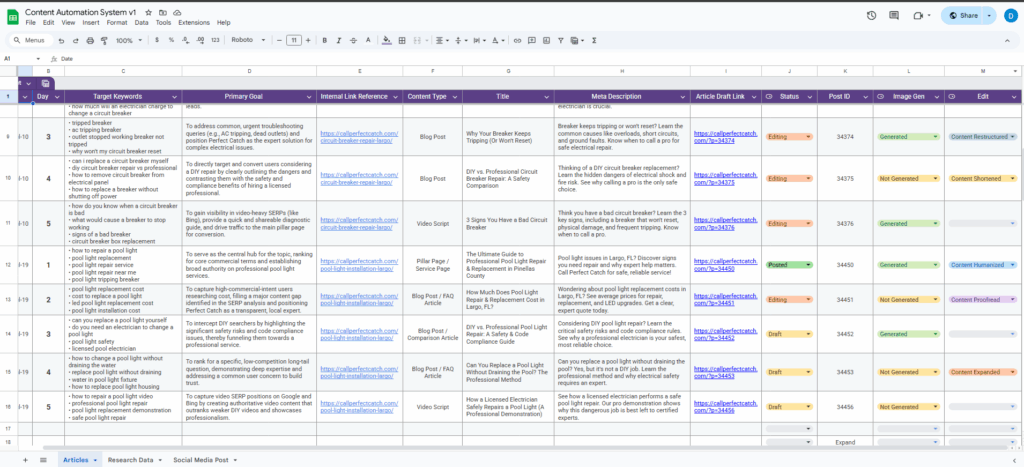Increase decimal places
Screen dimensions: 1024x467
tap(200, 40)
